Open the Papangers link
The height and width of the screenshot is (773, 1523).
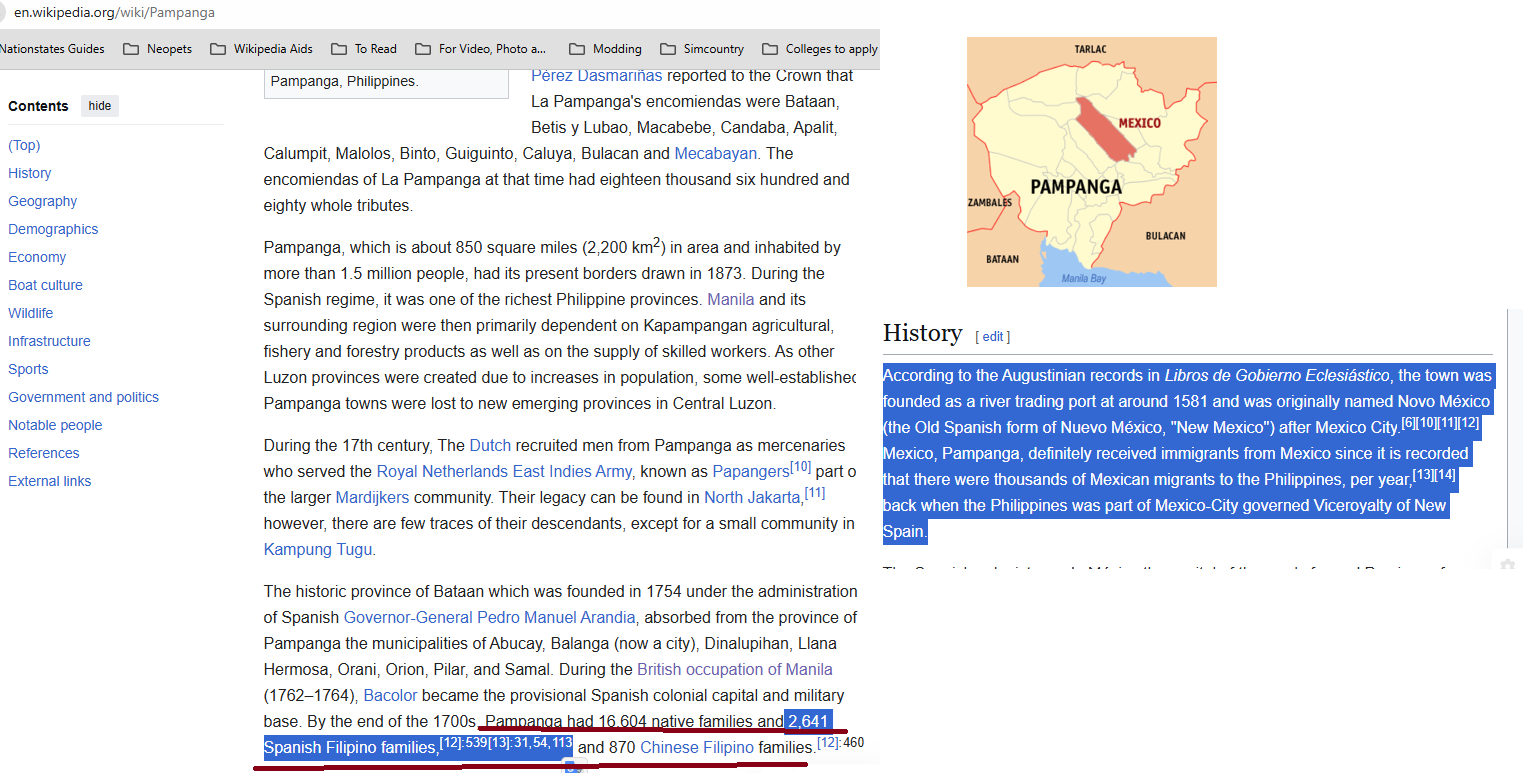coord(751,471)
